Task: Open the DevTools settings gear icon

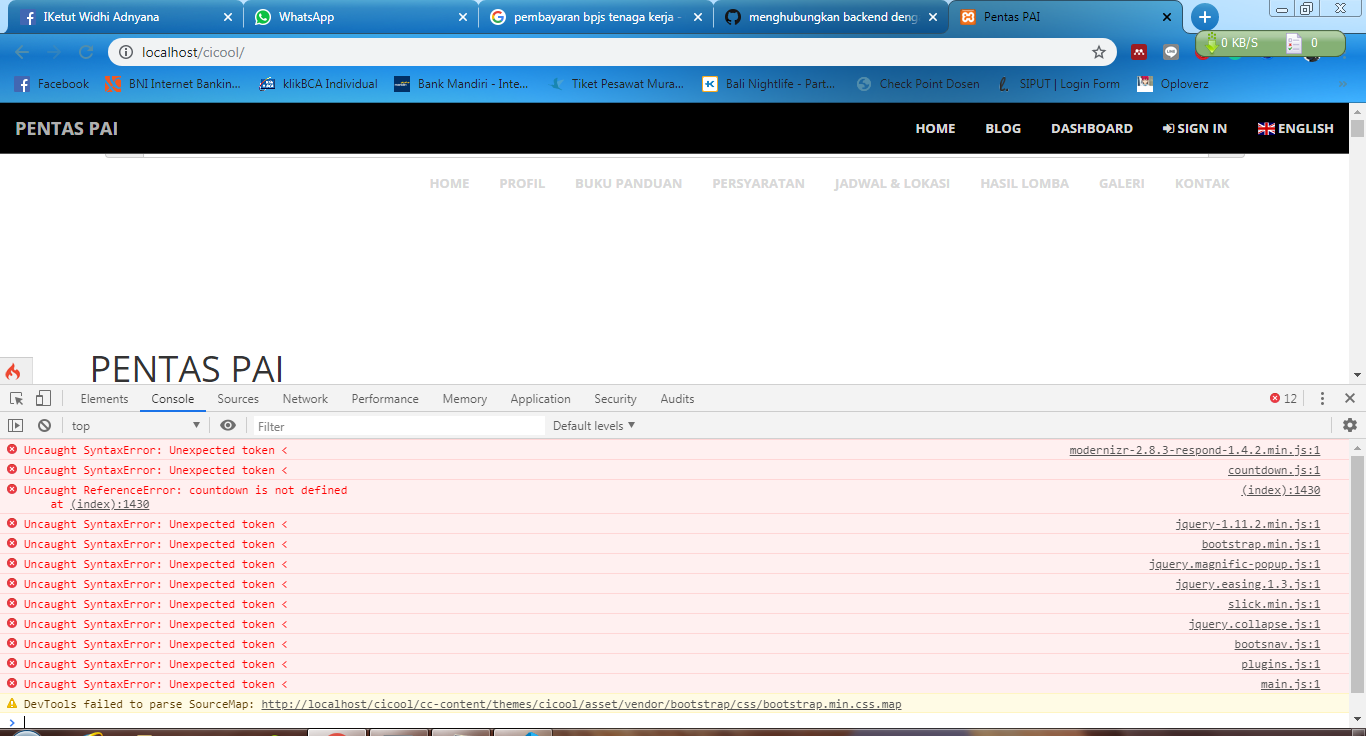Action: click(1349, 425)
